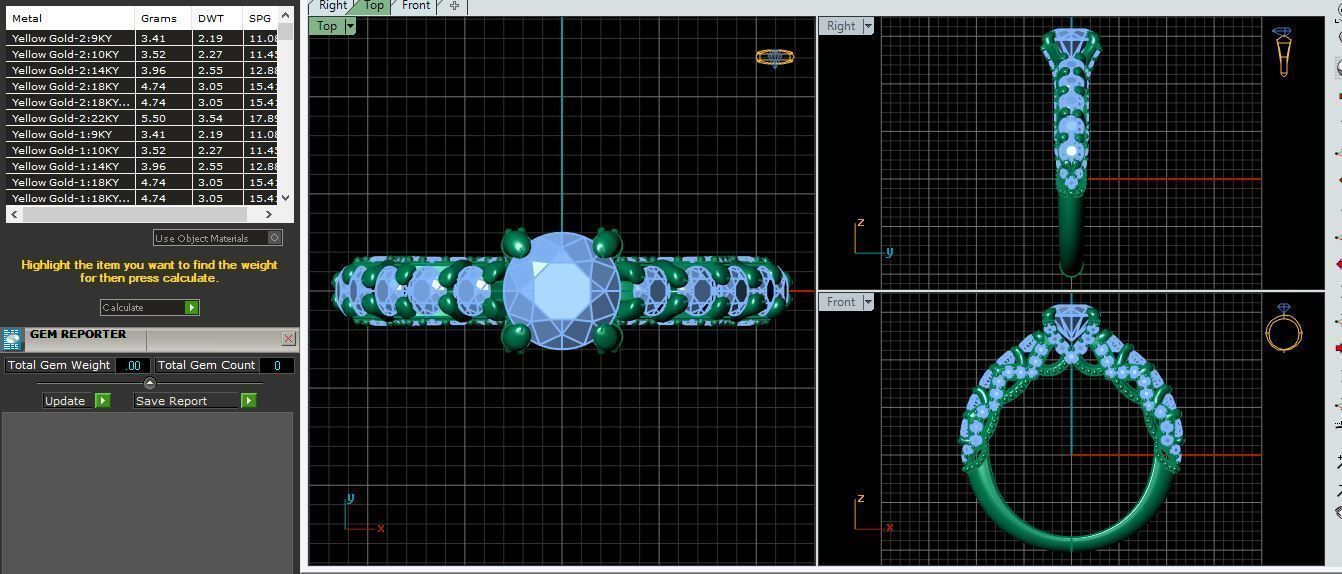Add a new viewport tab with plus
Viewport: 1342px width, 574px height.
(x=454, y=6)
